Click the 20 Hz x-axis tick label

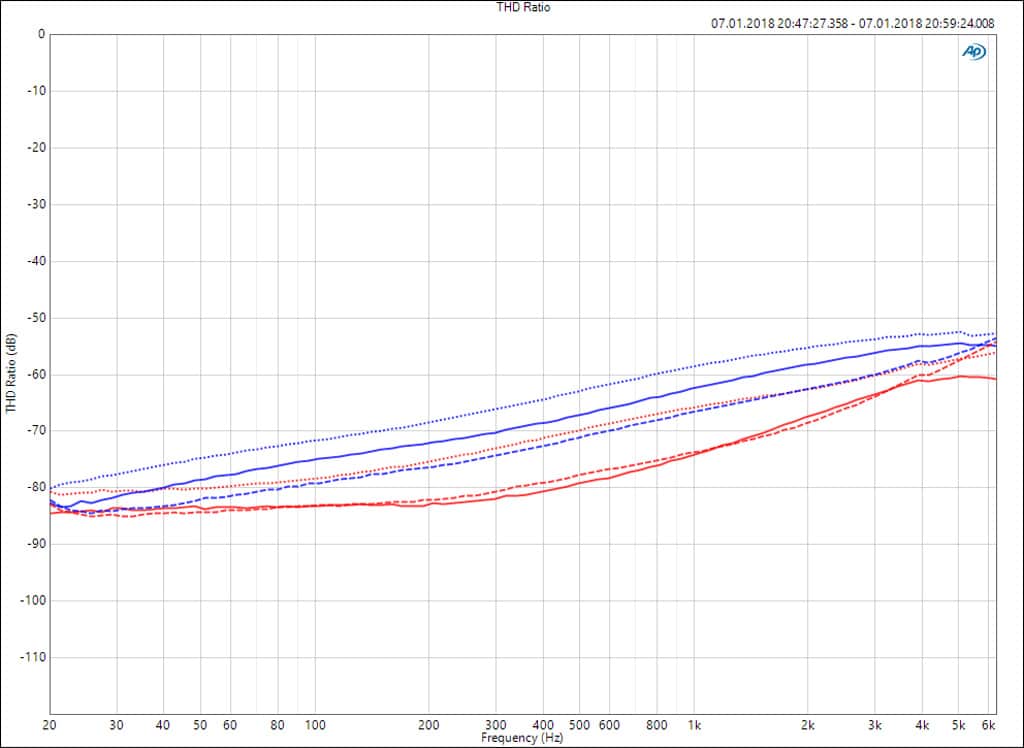50,725
